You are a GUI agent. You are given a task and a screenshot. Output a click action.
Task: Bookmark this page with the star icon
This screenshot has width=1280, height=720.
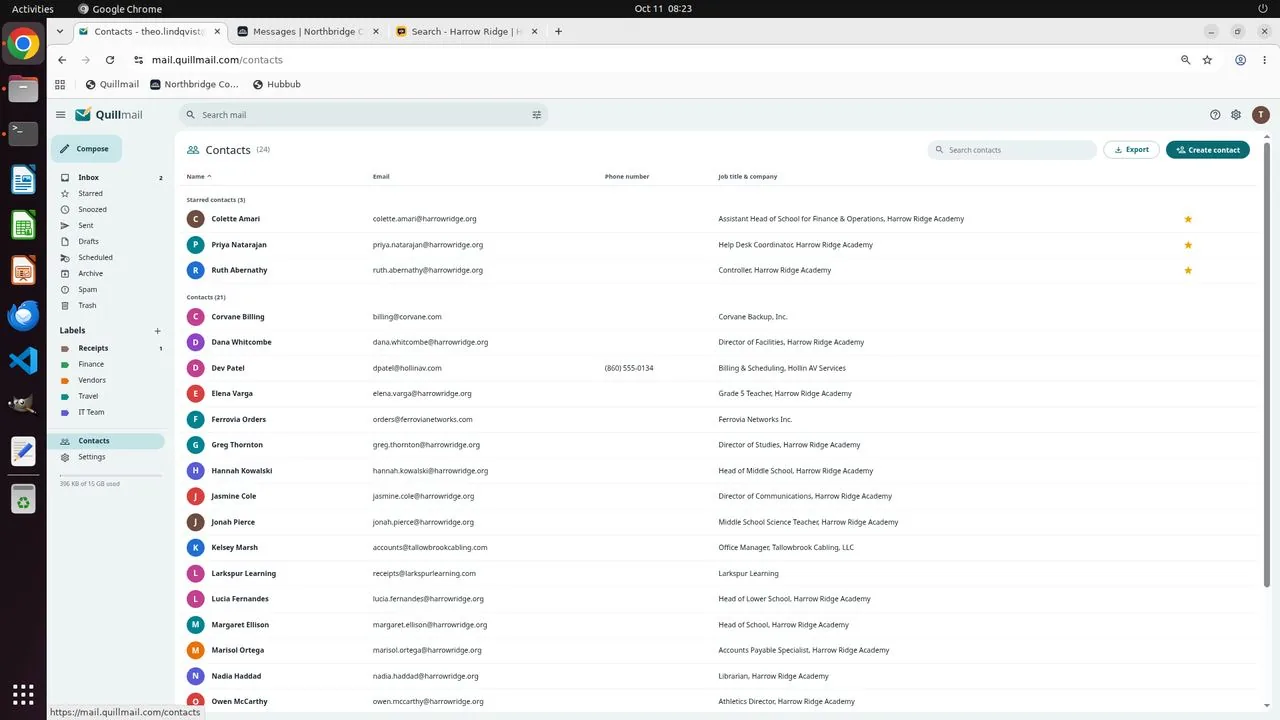click(x=1207, y=60)
